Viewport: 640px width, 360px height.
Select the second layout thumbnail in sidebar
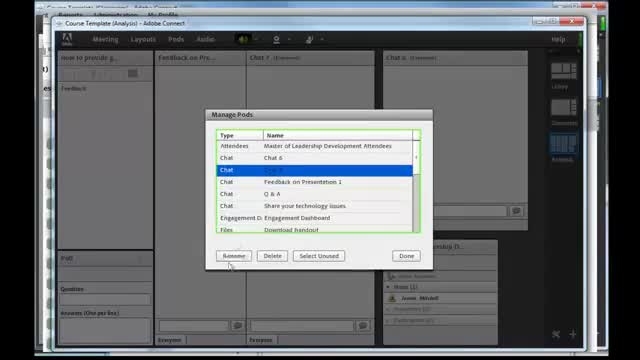click(x=564, y=108)
